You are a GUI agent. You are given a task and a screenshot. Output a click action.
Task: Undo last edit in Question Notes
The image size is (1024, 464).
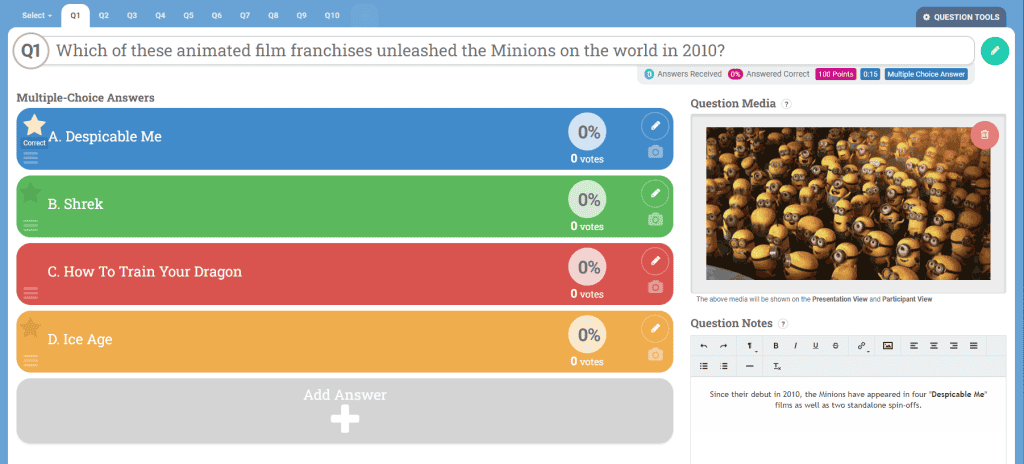tap(703, 346)
